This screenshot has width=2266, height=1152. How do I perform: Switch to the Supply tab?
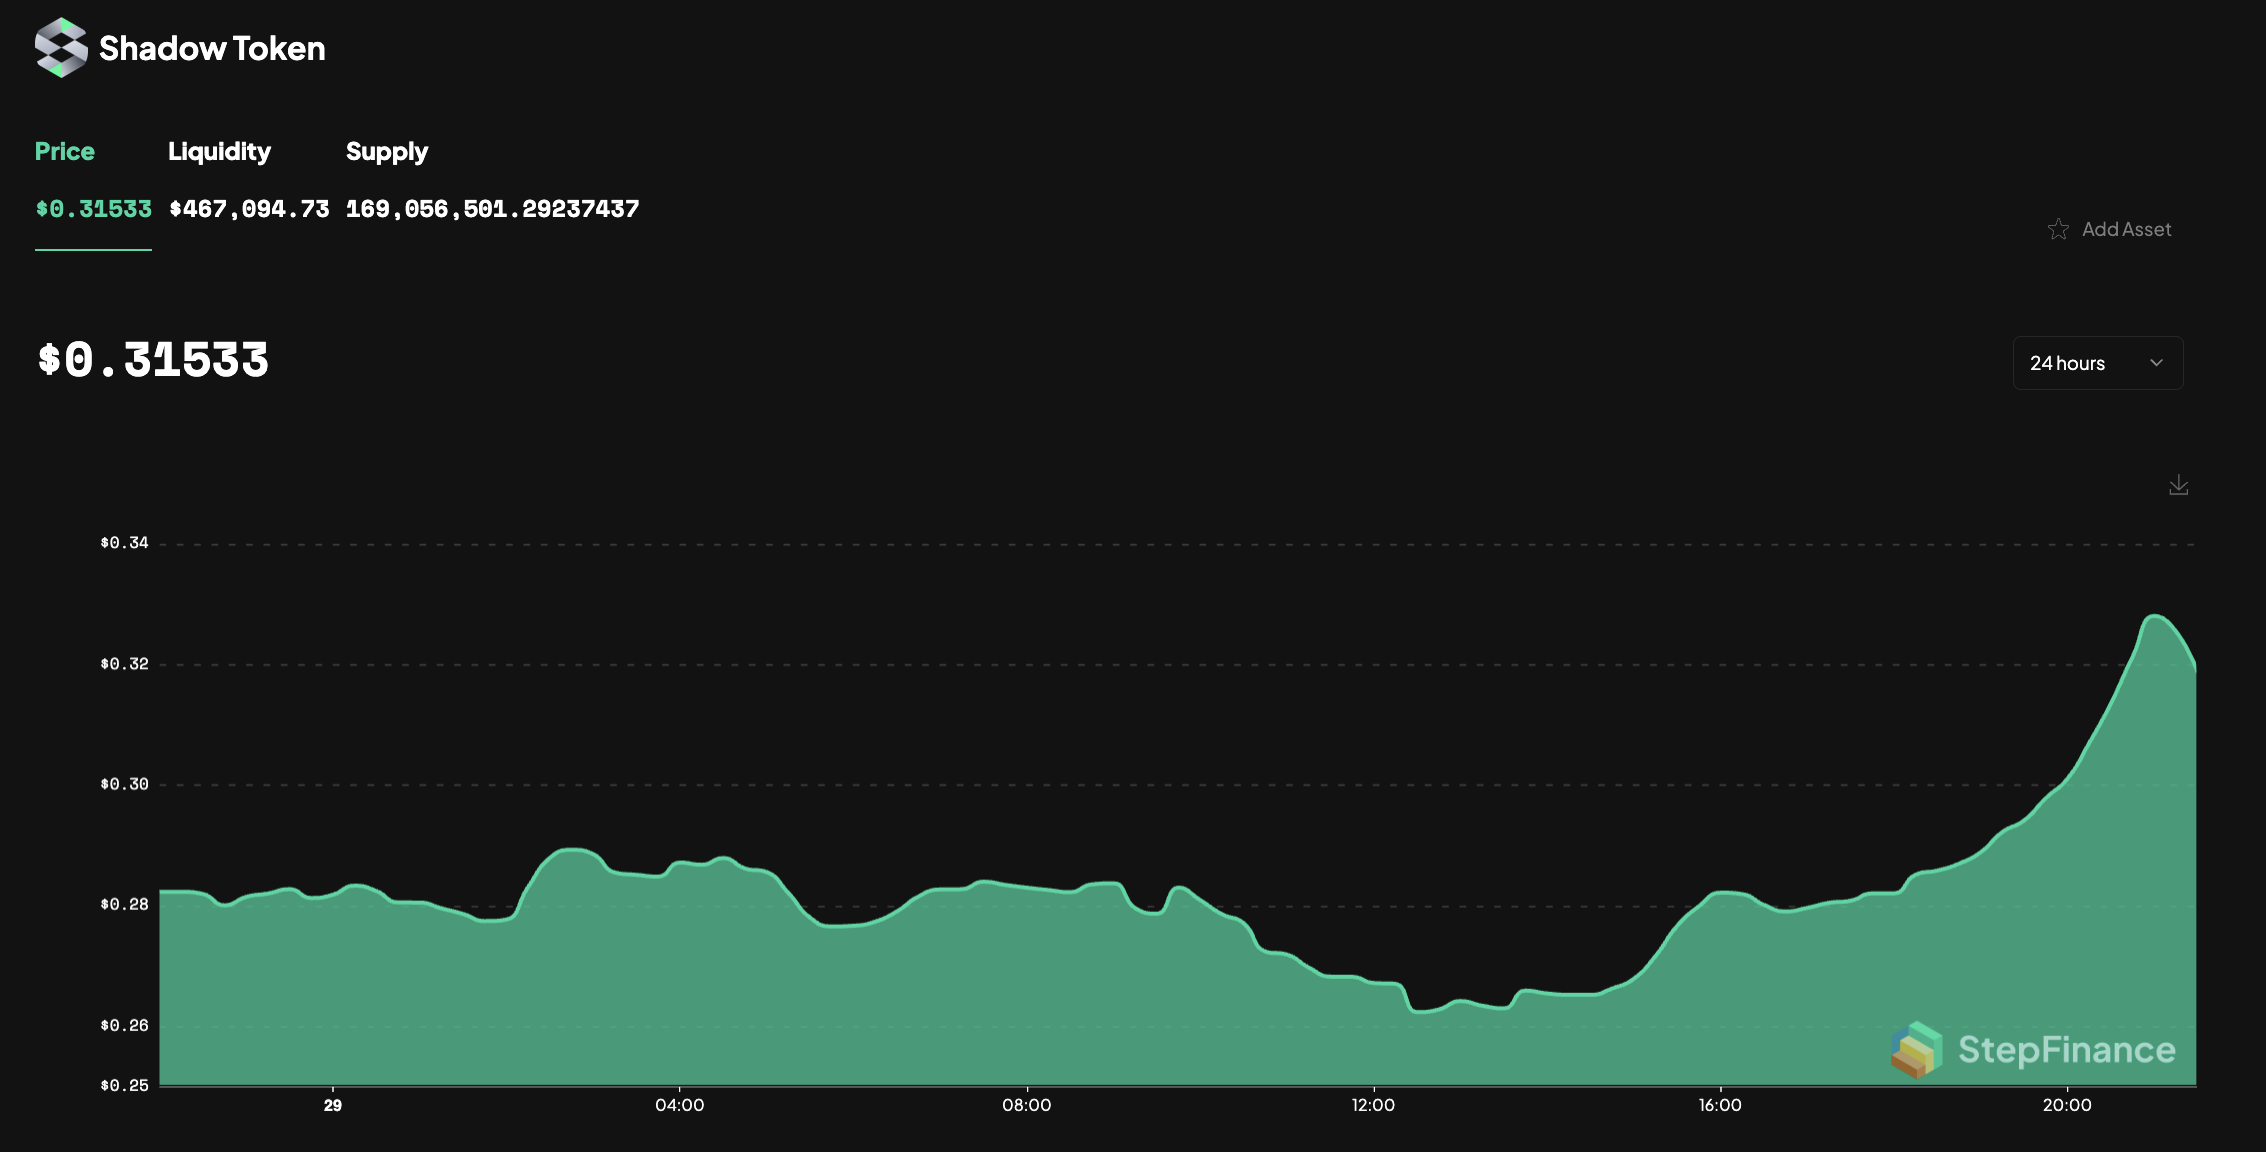[387, 151]
